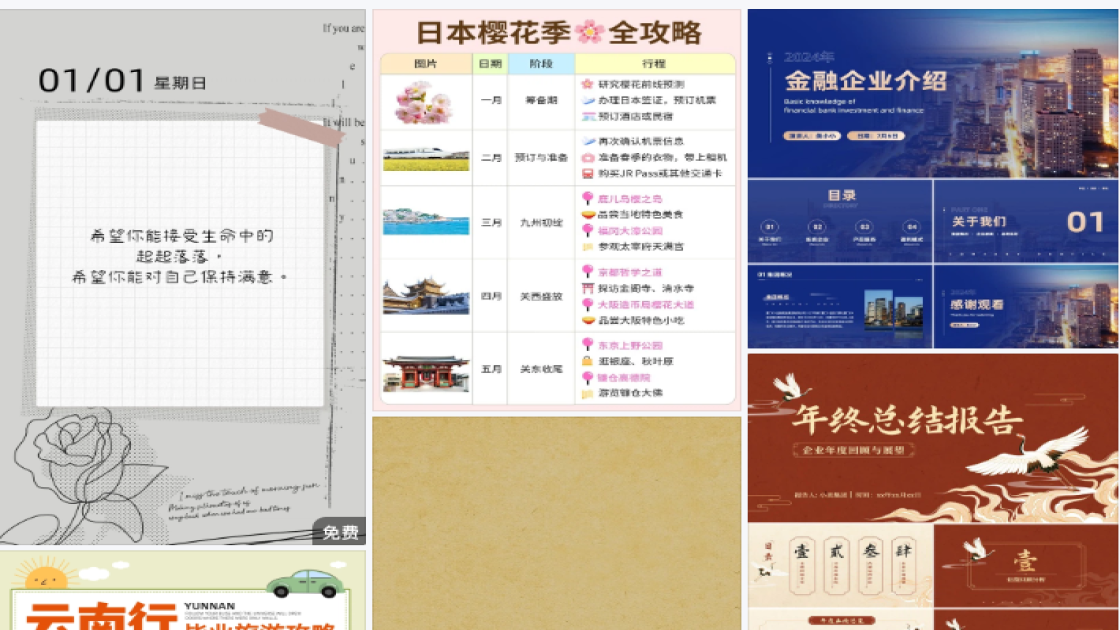The height and width of the screenshot is (630, 1120).
Task: Click the luggage icon in the 预订与准备 row
Action: pos(587,157)
